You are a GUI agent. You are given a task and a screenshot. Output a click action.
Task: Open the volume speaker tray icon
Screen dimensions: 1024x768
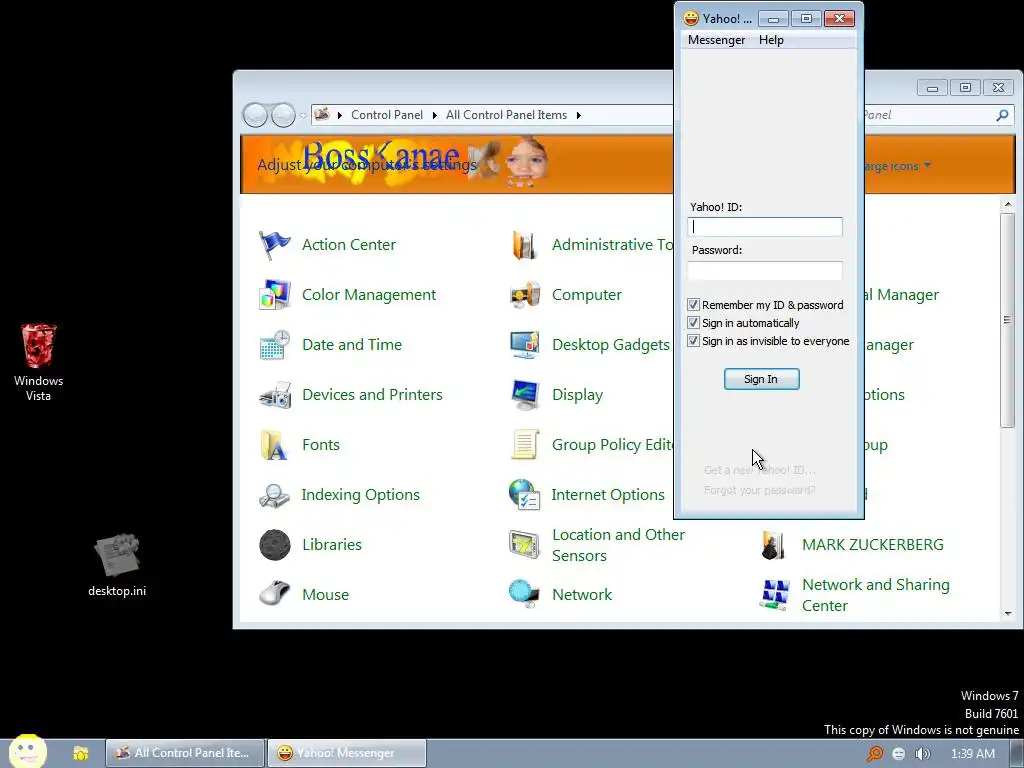coord(923,754)
